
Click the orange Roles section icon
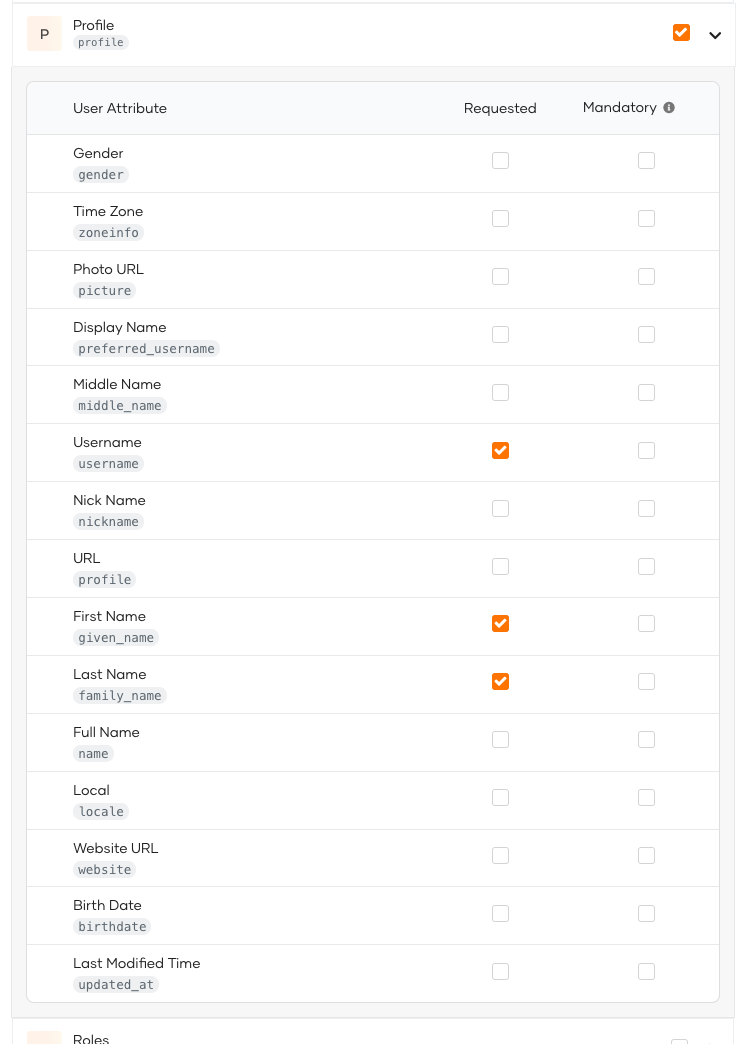coord(44,1040)
